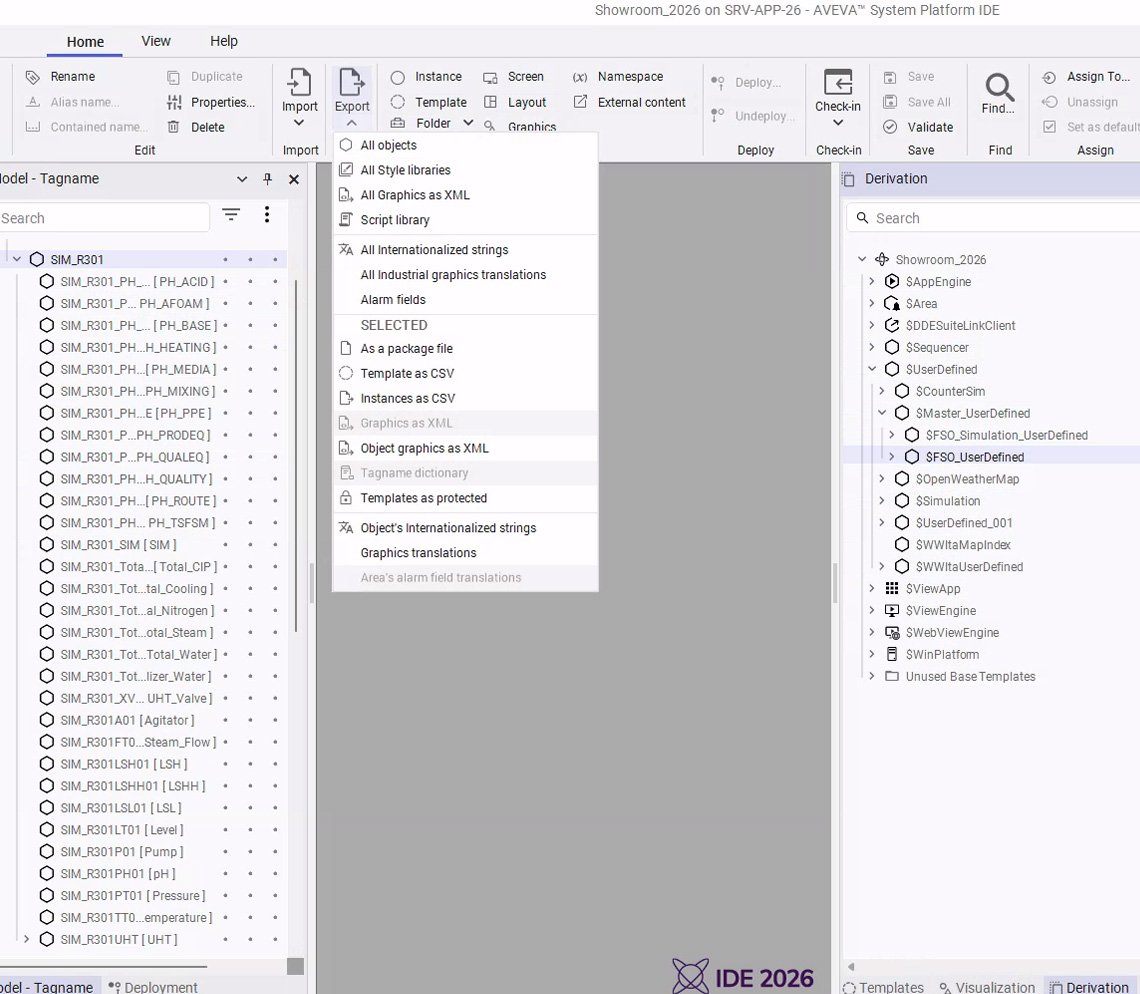1140x994 pixels.
Task: Collapse the Showroom_2026 root node
Action: [x=862, y=259]
